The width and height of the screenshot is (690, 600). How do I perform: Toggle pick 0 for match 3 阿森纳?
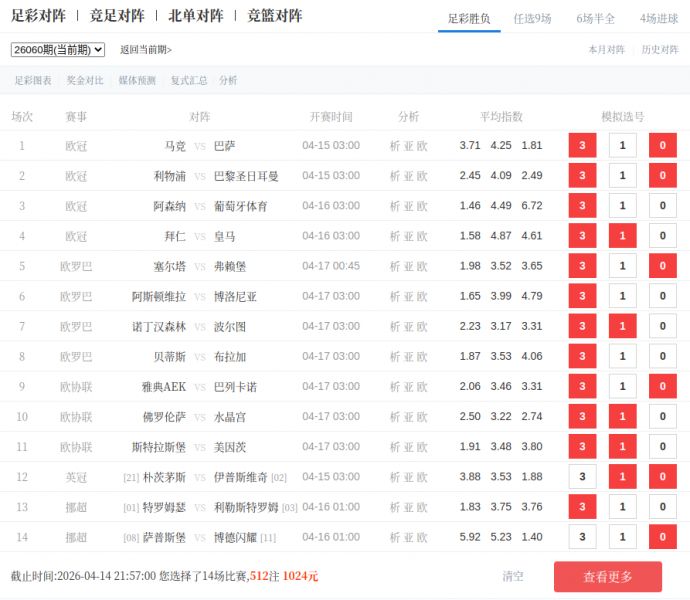[662, 206]
